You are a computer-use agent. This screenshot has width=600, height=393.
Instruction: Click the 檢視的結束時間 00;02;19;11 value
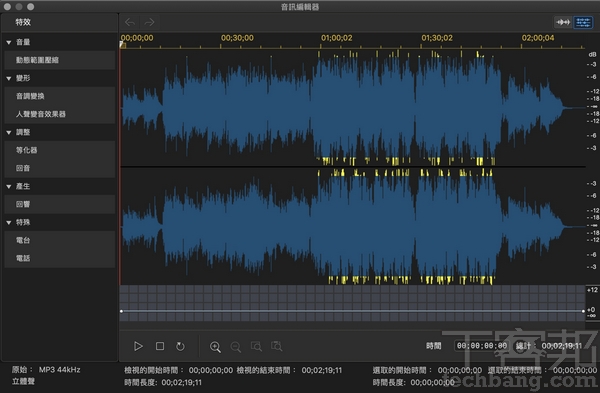[x=321, y=370]
